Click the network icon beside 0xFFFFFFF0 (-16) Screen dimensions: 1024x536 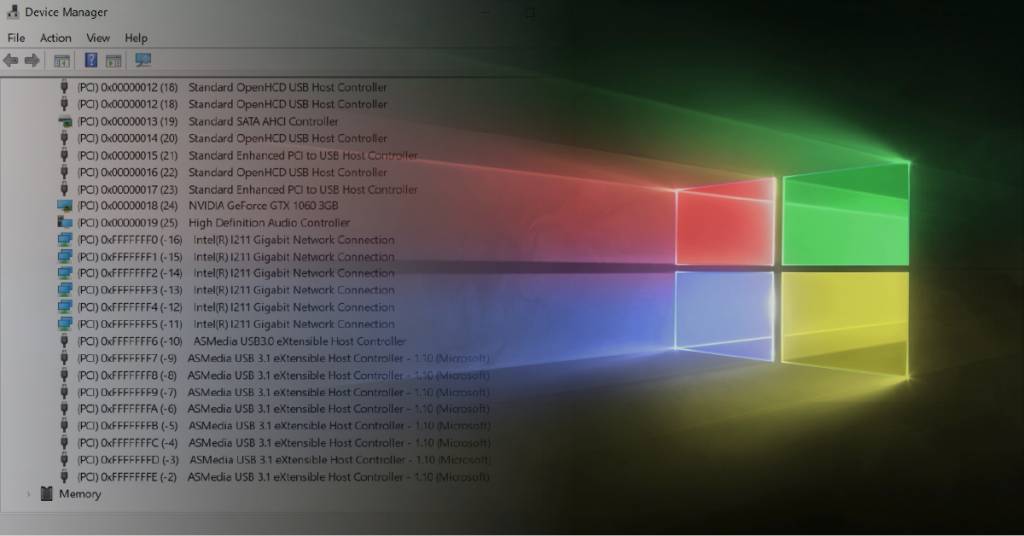[x=65, y=240]
